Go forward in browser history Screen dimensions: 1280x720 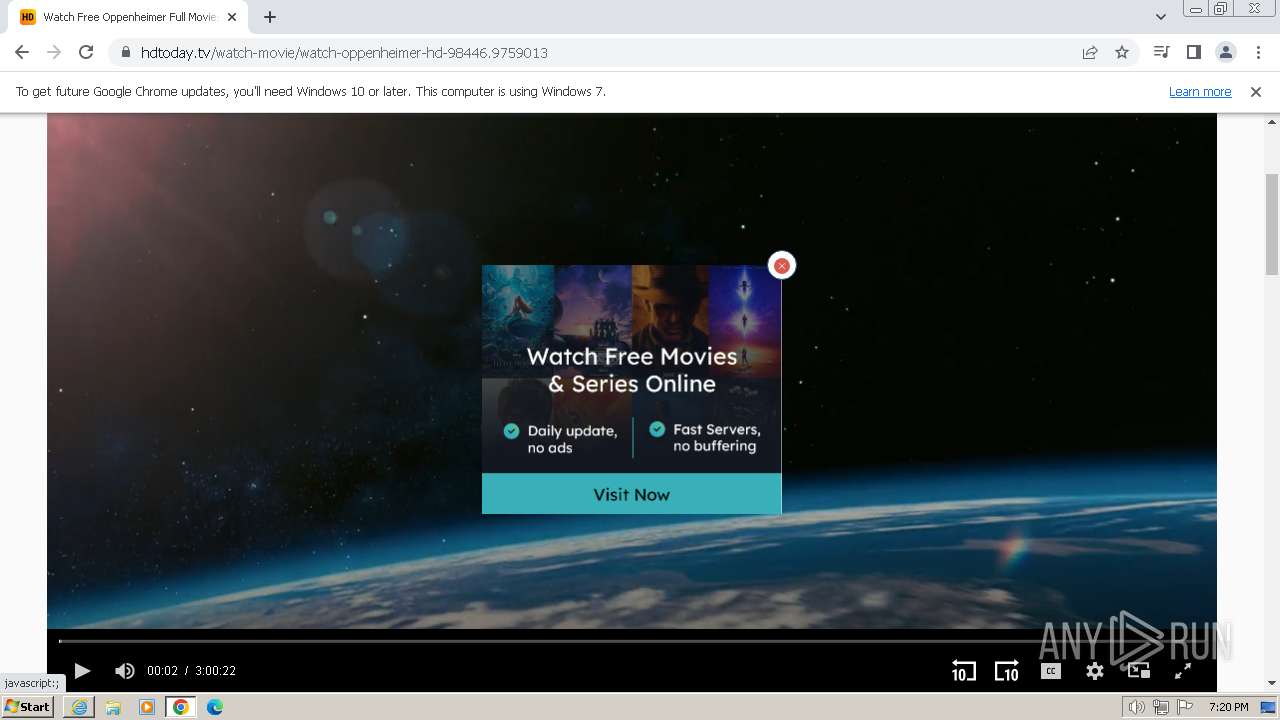point(54,52)
